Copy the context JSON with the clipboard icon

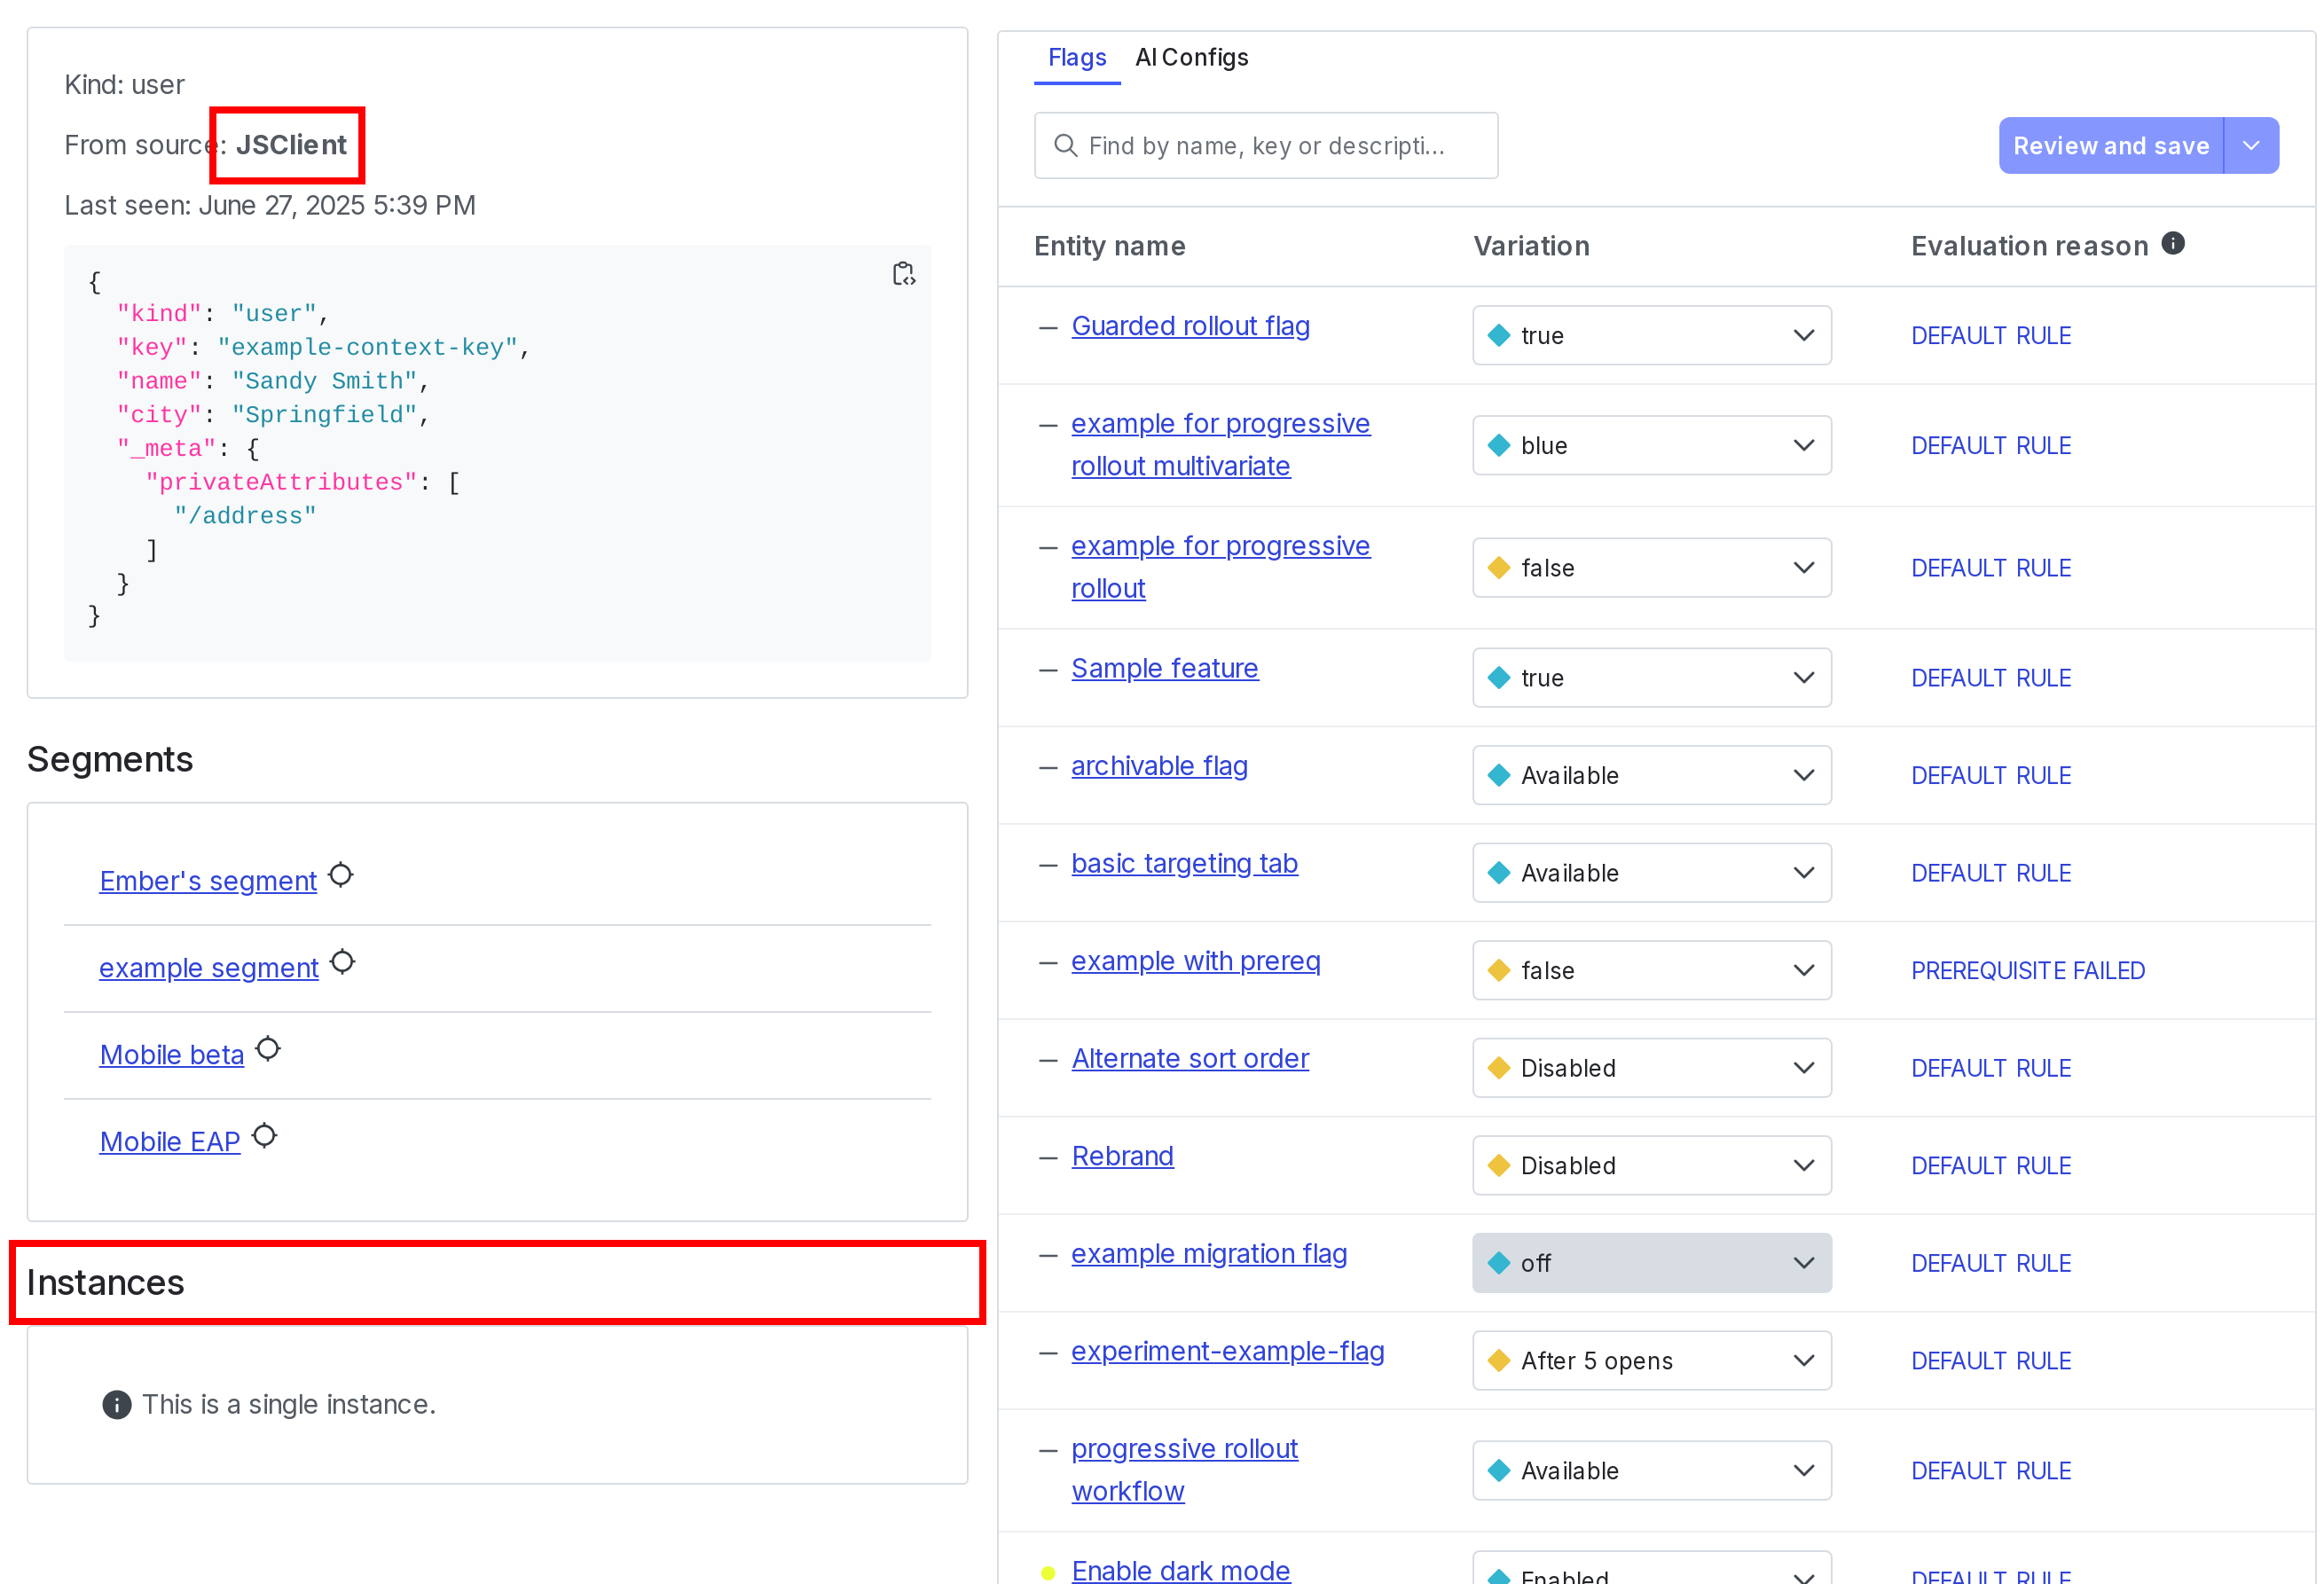(x=903, y=274)
